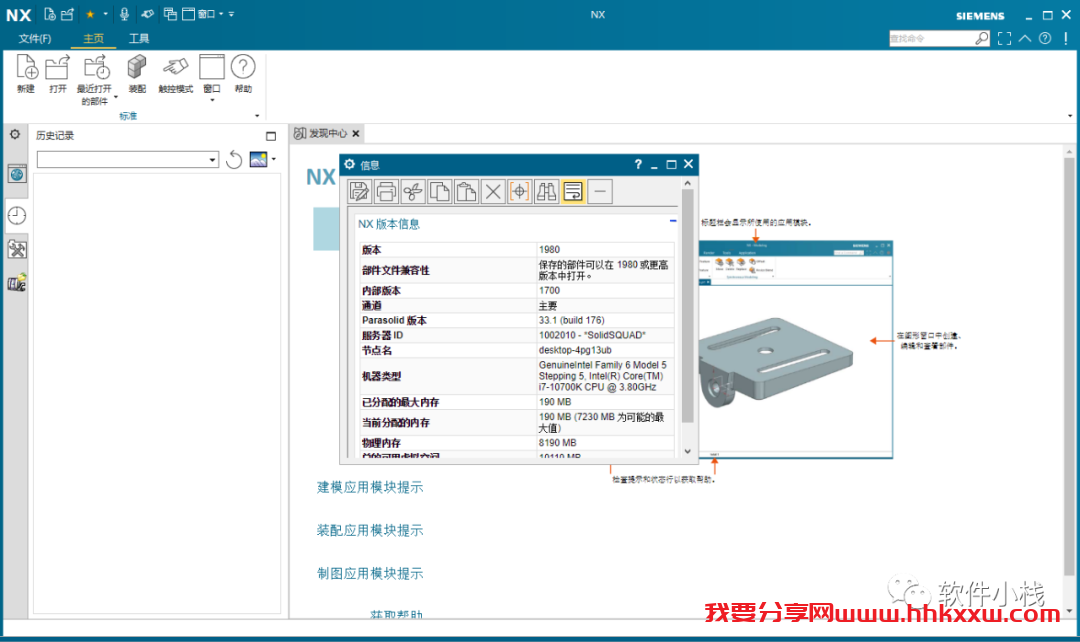Click Find binoculars icon in 信息 window
Image resolution: width=1080 pixels, height=642 pixels.
tap(546, 191)
